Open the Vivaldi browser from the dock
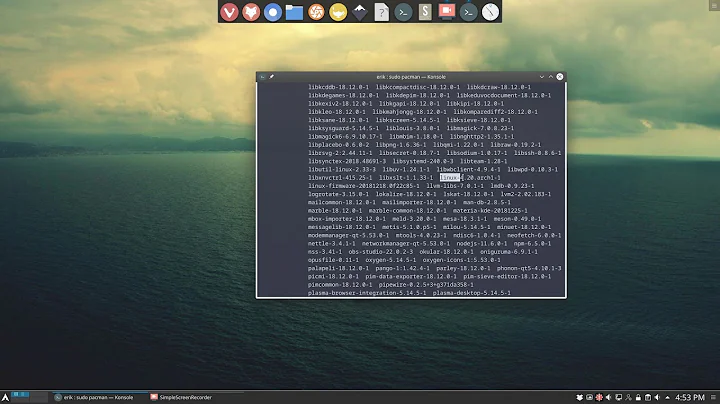The image size is (720, 404). coord(229,12)
